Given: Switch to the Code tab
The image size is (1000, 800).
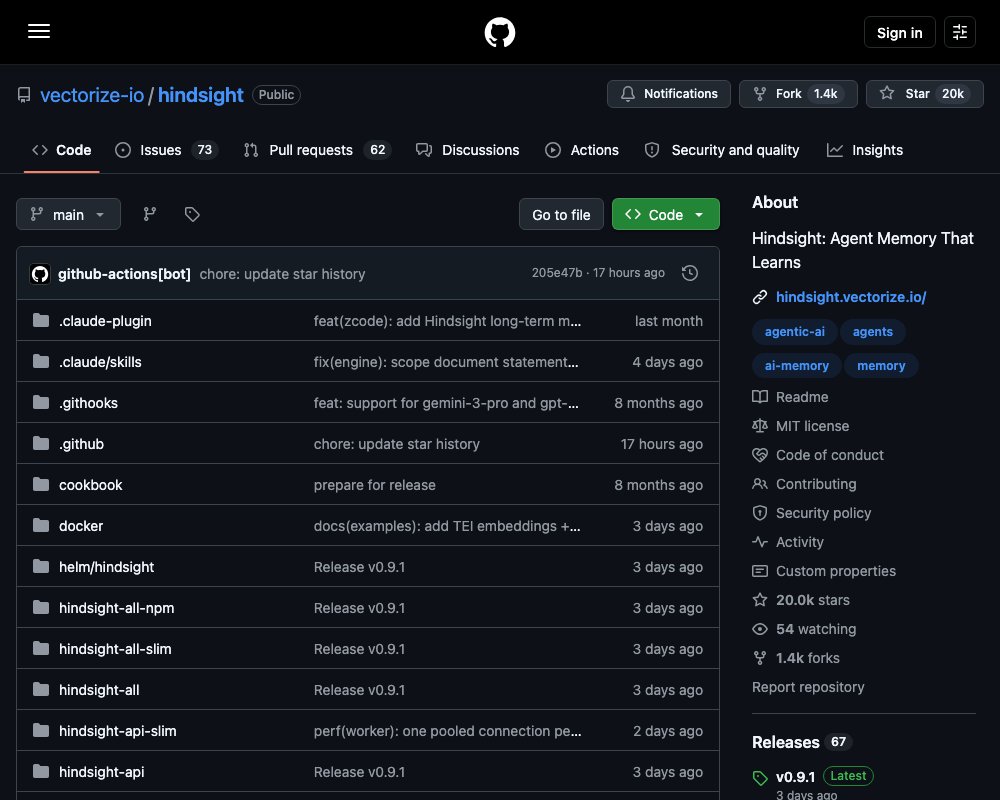Looking at the screenshot, I should tap(62, 150).
